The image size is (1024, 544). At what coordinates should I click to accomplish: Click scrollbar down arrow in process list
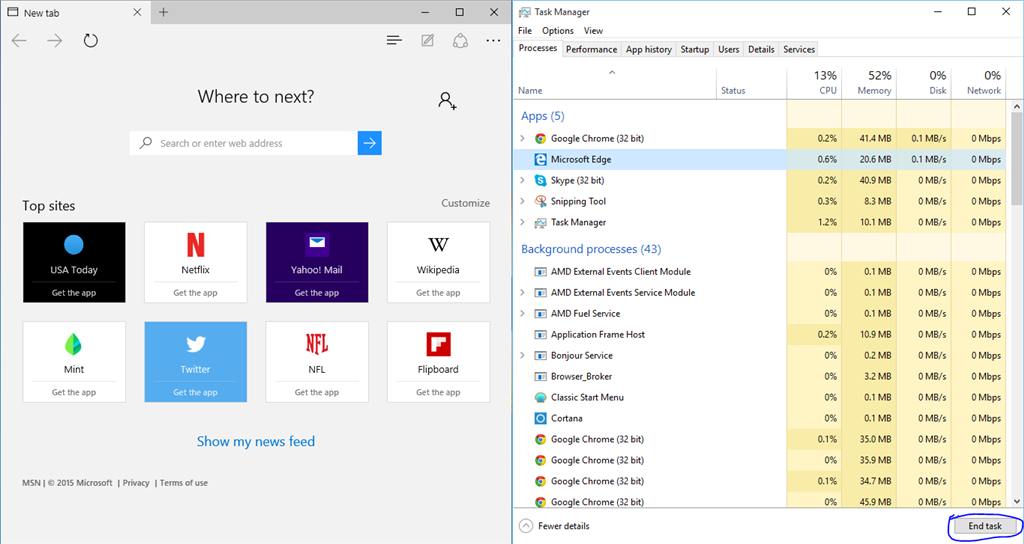(x=1017, y=502)
